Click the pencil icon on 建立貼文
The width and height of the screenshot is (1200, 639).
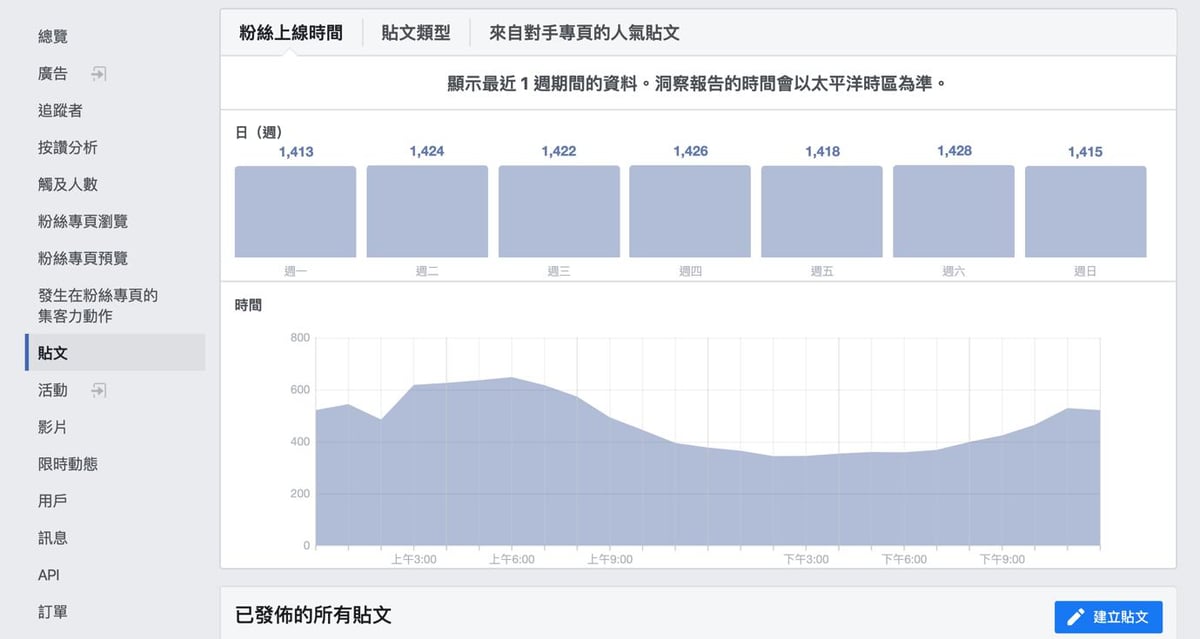click(x=1076, y=617)
